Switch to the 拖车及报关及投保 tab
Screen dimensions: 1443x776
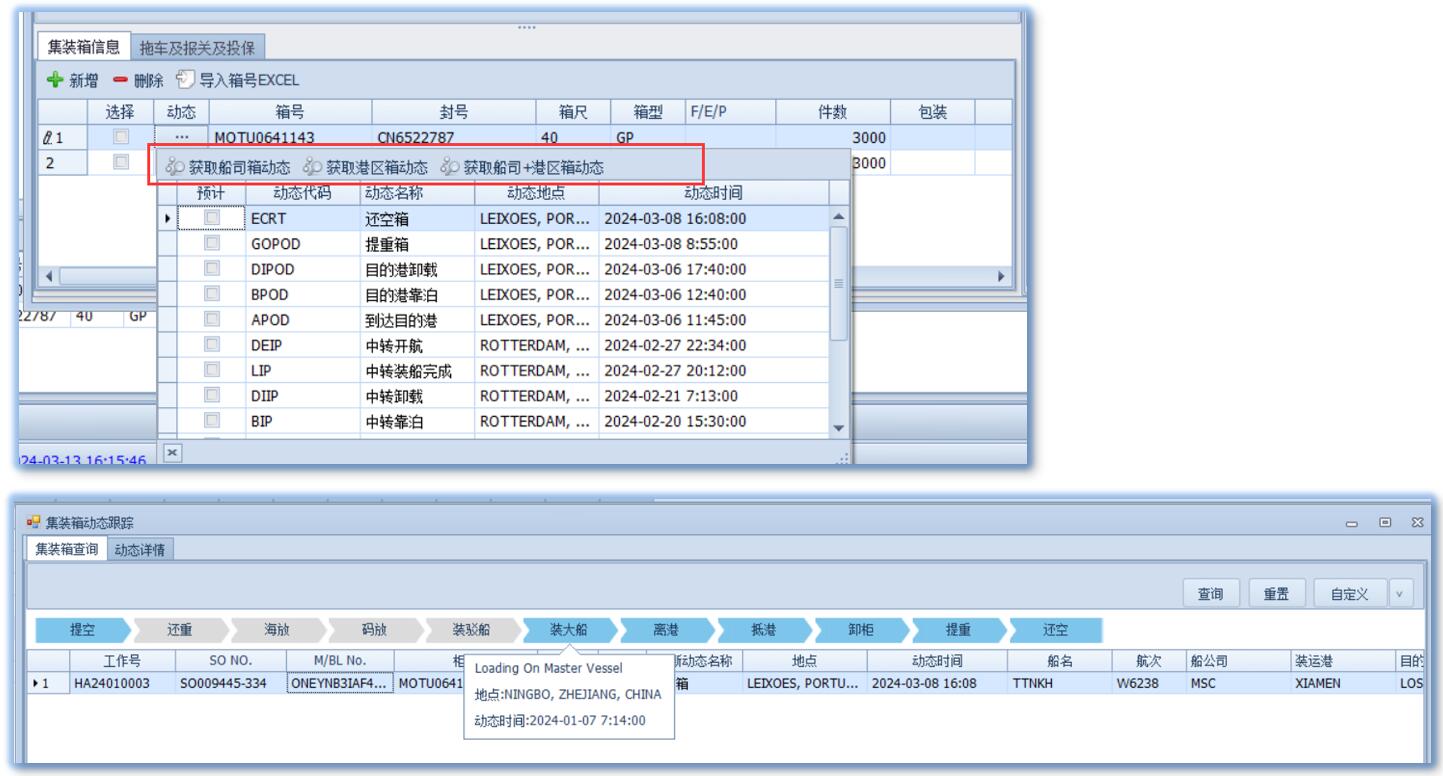(x=197, y=47)
